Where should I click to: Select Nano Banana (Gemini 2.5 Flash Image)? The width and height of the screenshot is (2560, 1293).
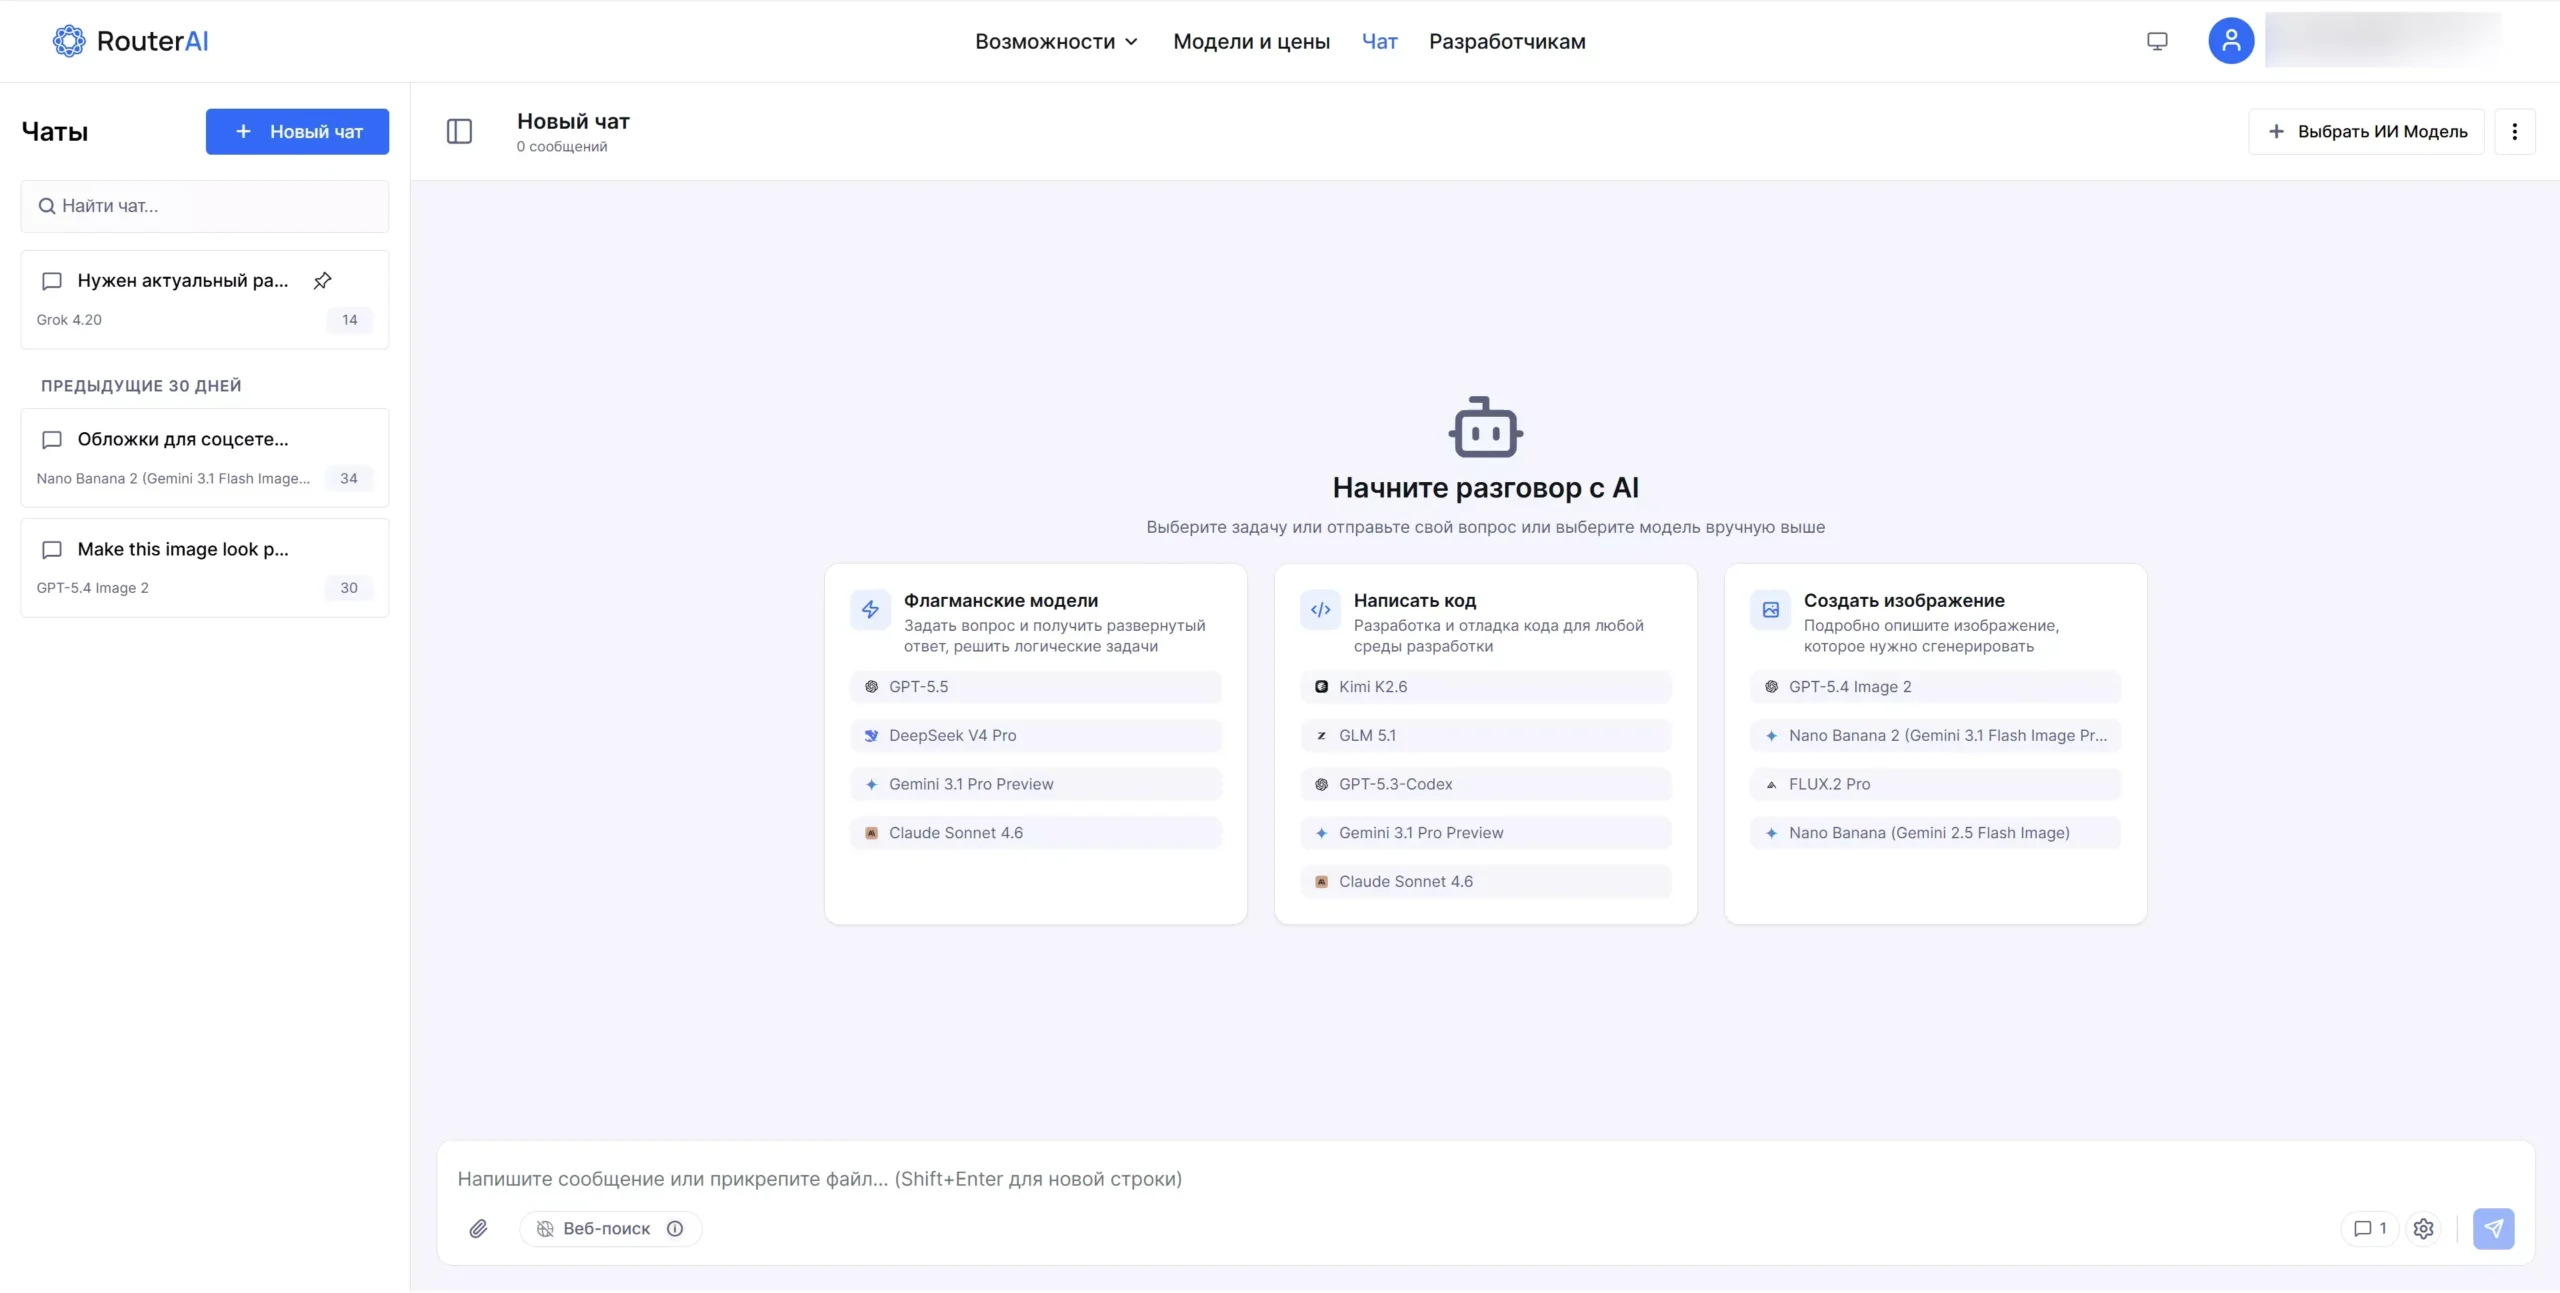click(1935, 832)
